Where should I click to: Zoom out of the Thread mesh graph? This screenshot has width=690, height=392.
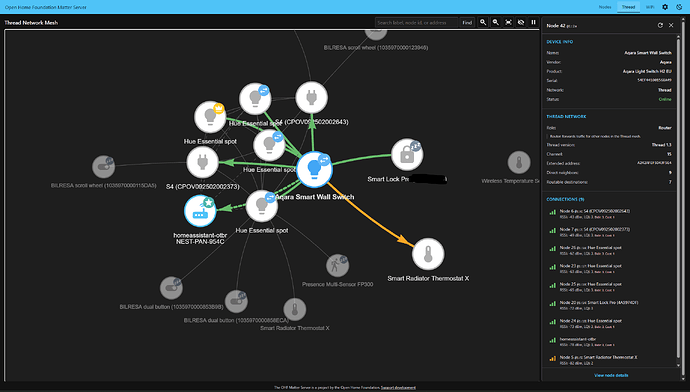(x=495, y=22)
